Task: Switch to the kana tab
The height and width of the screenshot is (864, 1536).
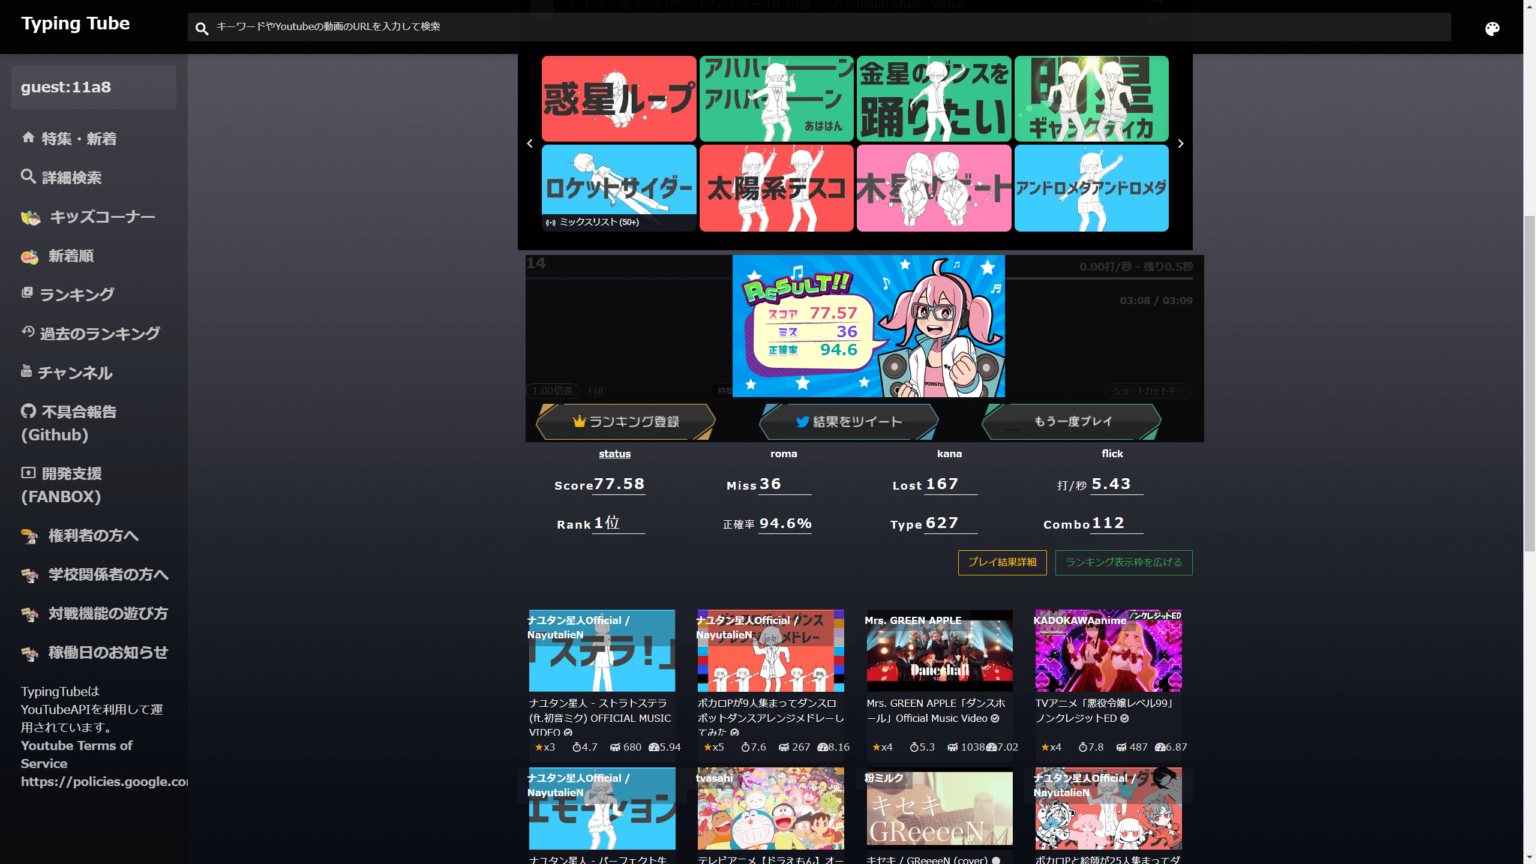Action: click(949, 453)
